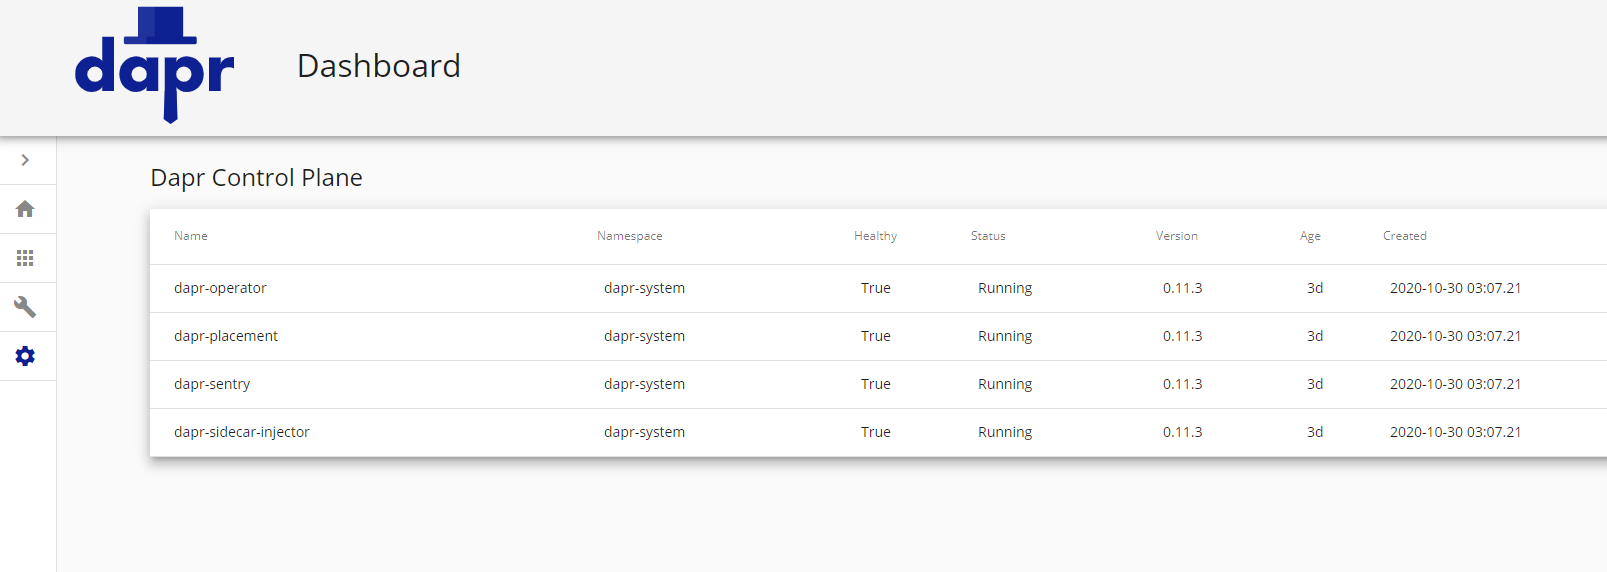Select the dapr-operator row name
Image resolution: width=1607 pixels, height=572 pixels.
coord(220,288)
